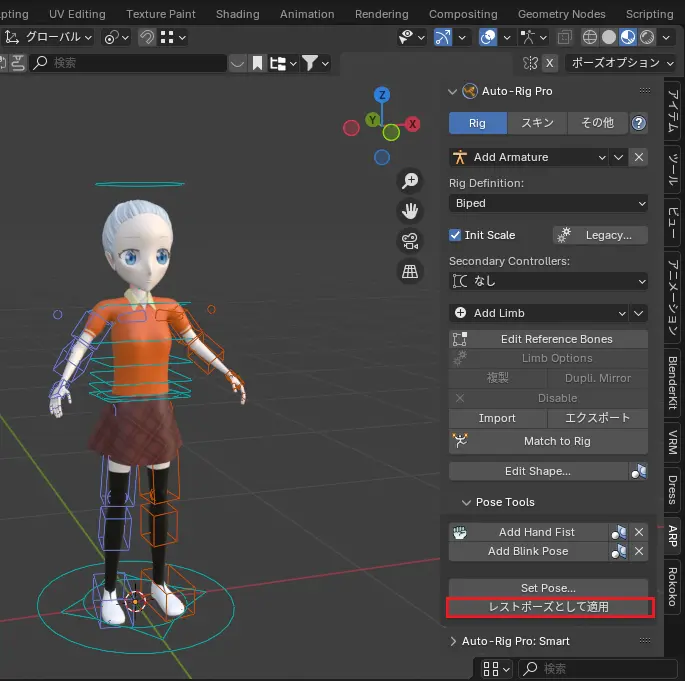Switch to wireframe viewport shading
This screenshot has height=681, width=685.
(x=589, y=38)
